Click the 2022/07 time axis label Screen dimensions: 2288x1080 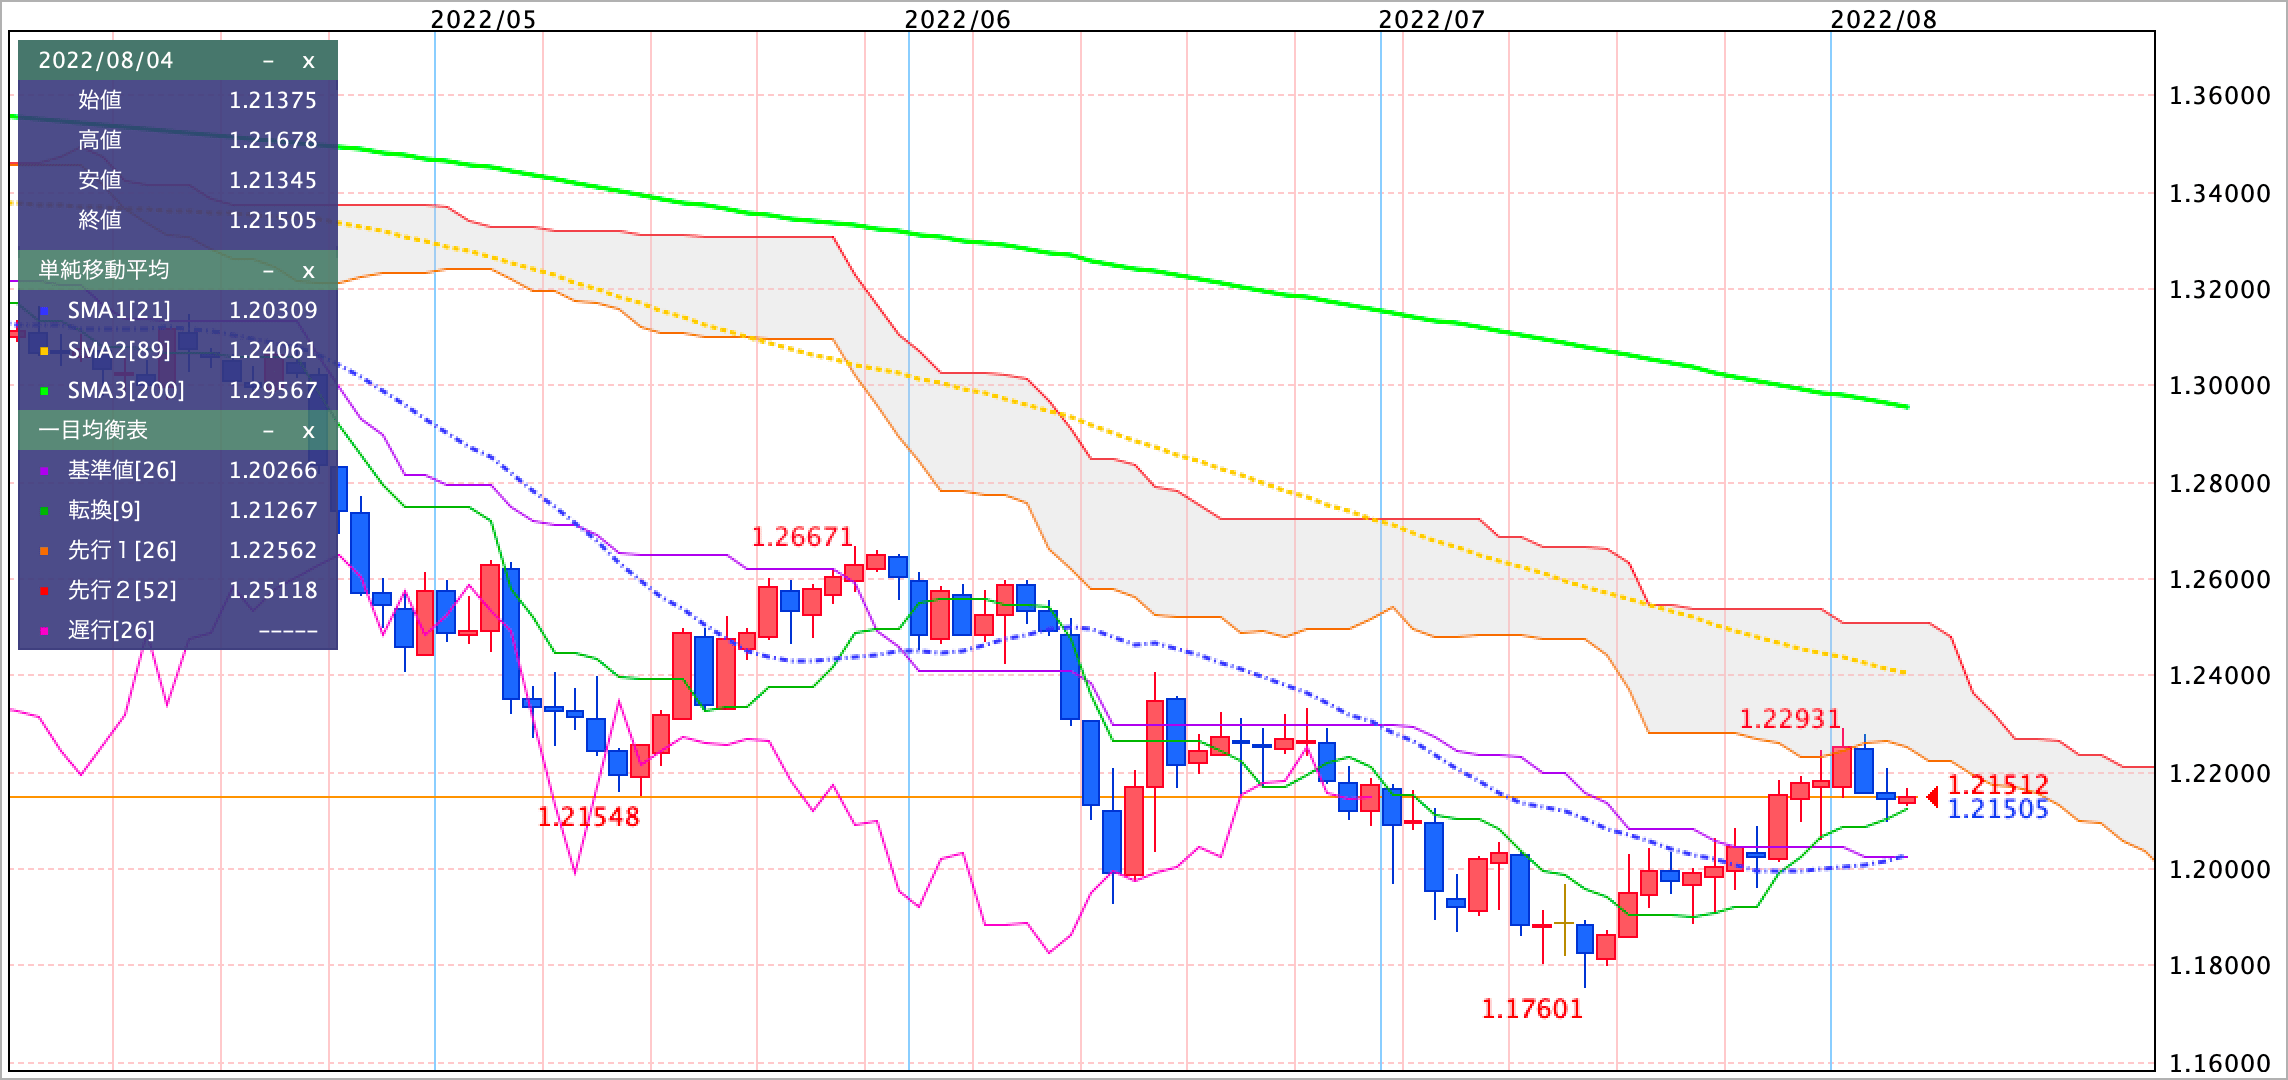point(1432,19)
